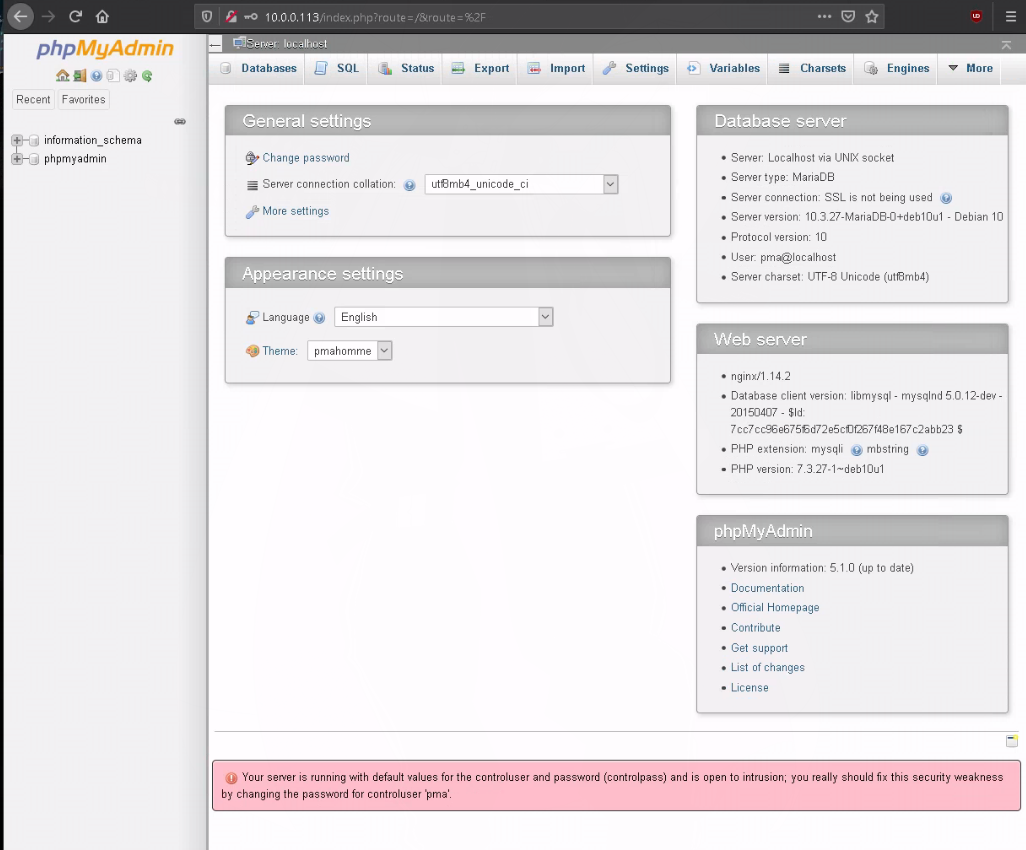
Task: Open the Engines tab
Action: pyautogui.click(x=896, y=68)
